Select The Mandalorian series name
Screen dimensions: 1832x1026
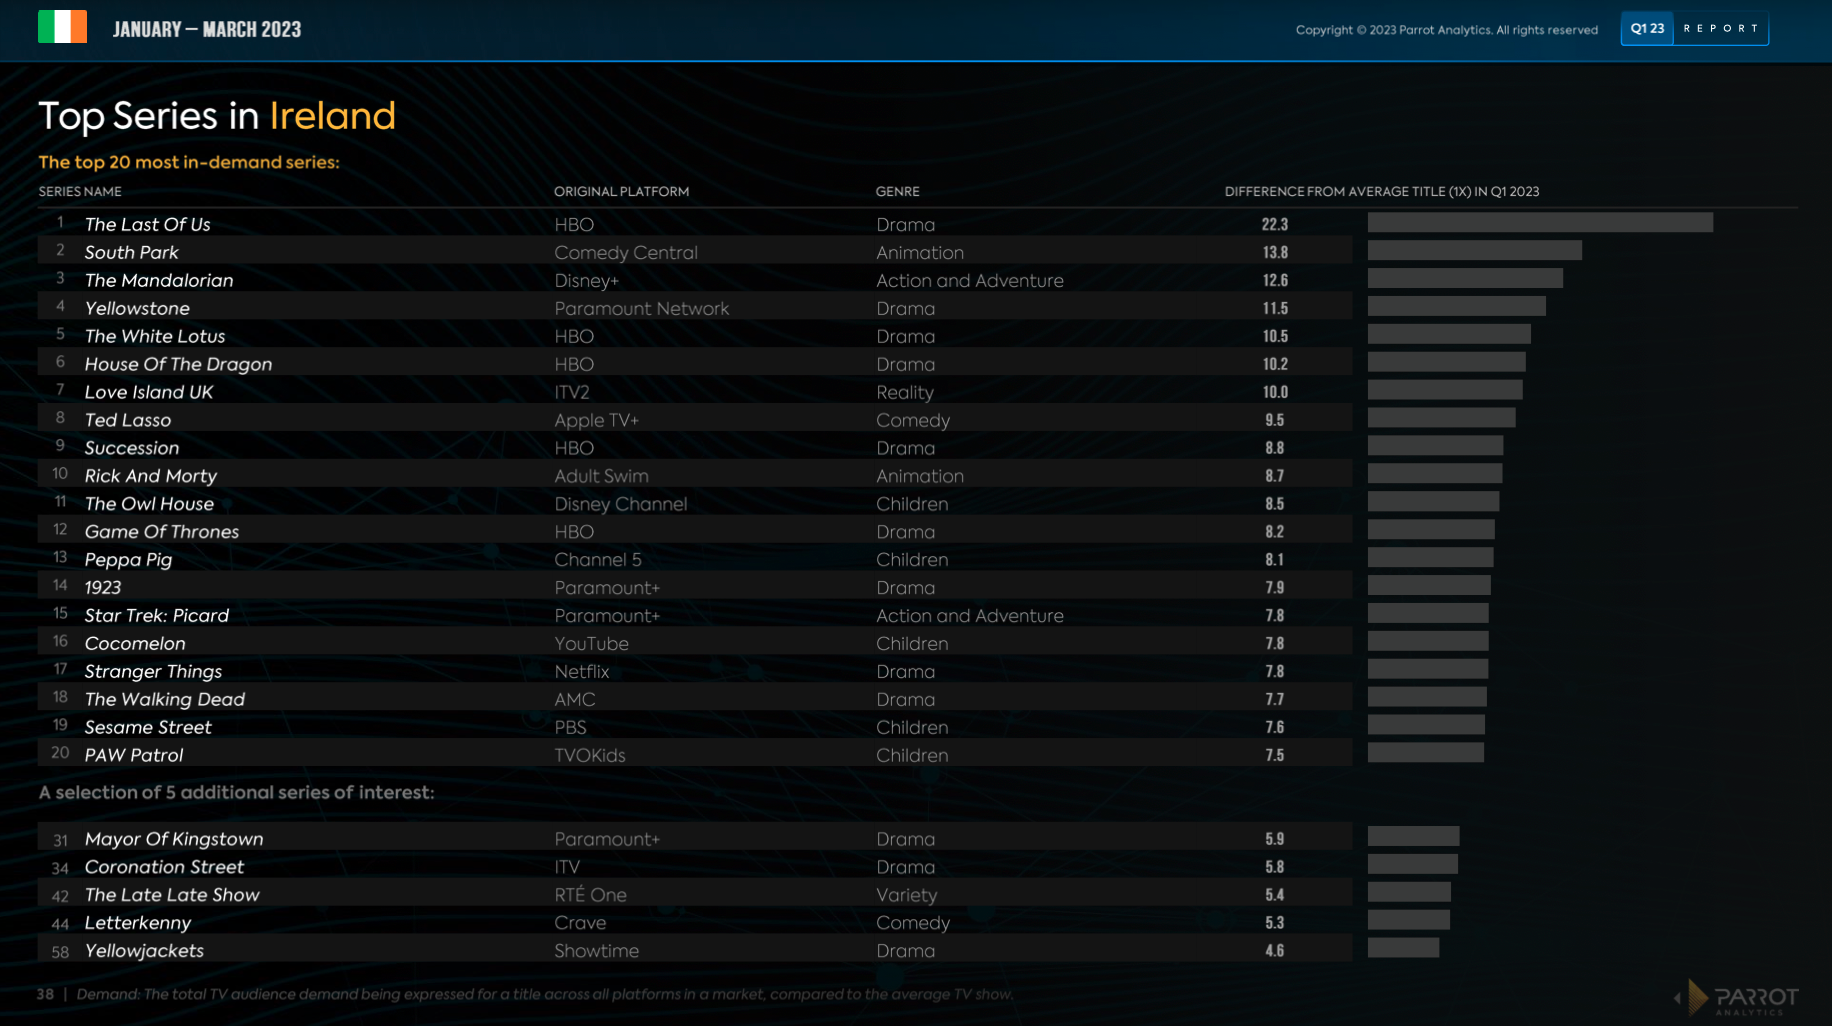tap(159, 280)
